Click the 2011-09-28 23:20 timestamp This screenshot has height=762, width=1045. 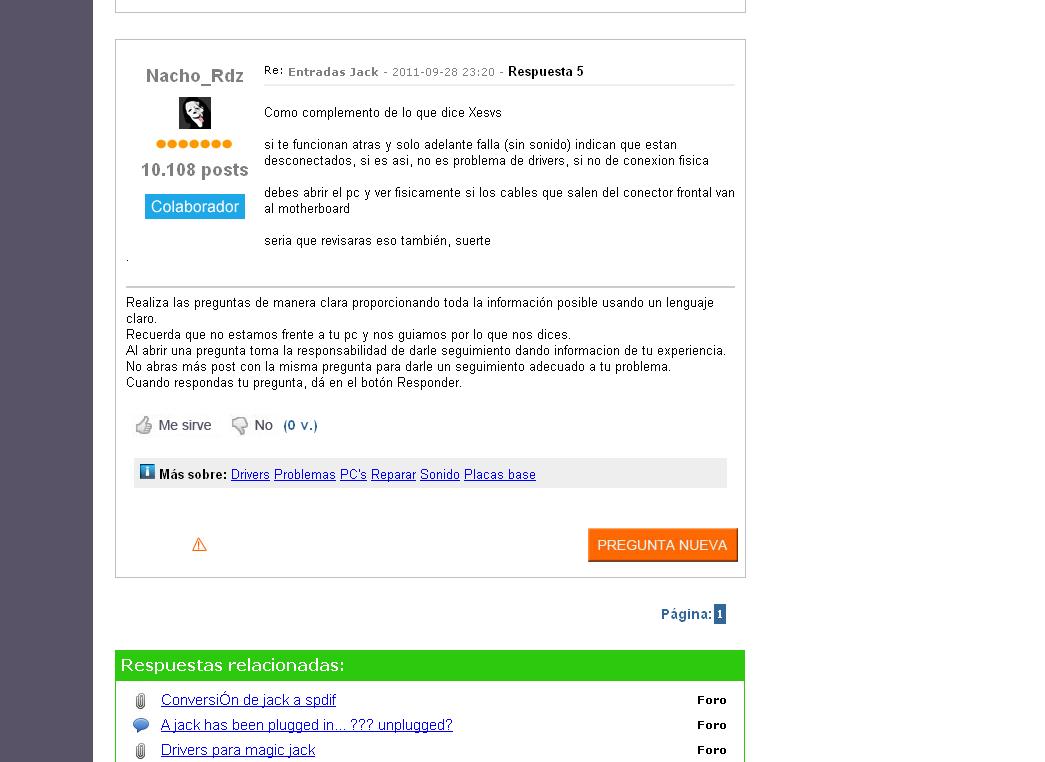[x=443, y=72]
